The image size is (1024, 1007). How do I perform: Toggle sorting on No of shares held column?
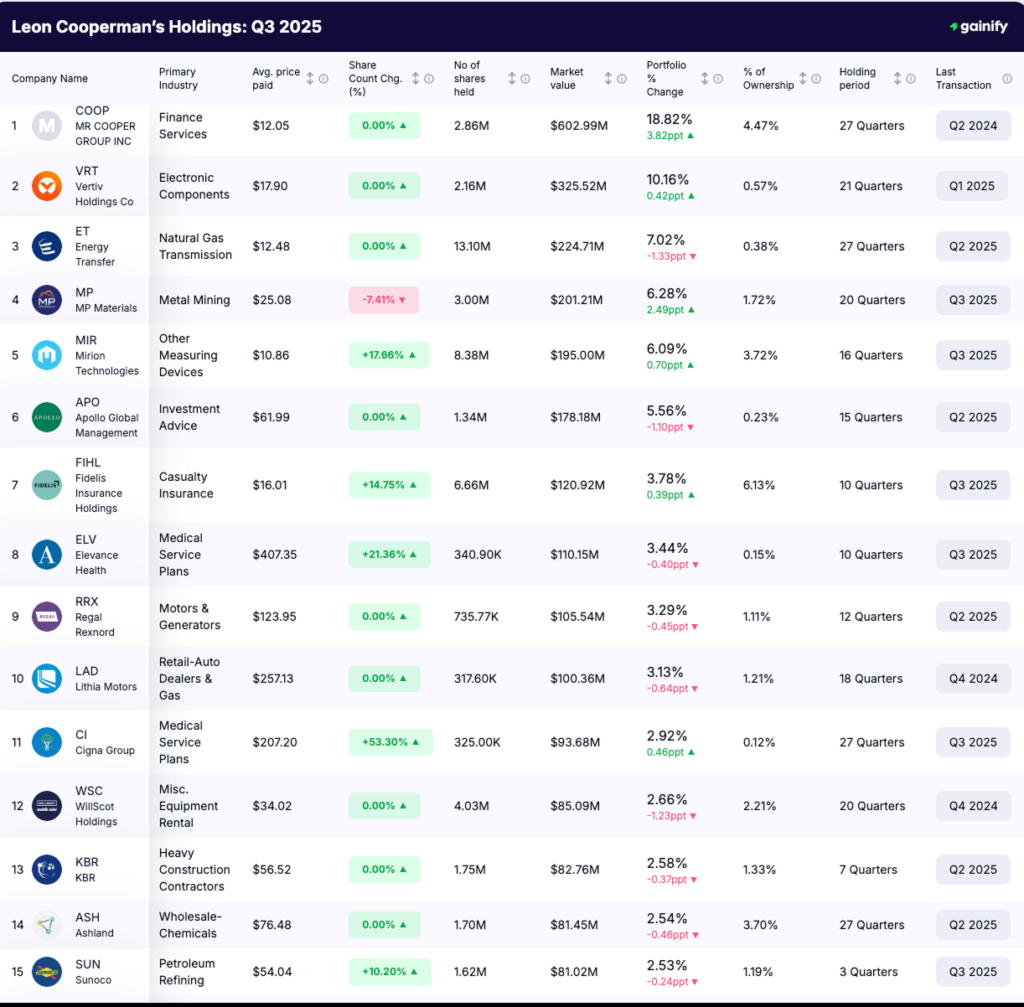tap(511, 78)
